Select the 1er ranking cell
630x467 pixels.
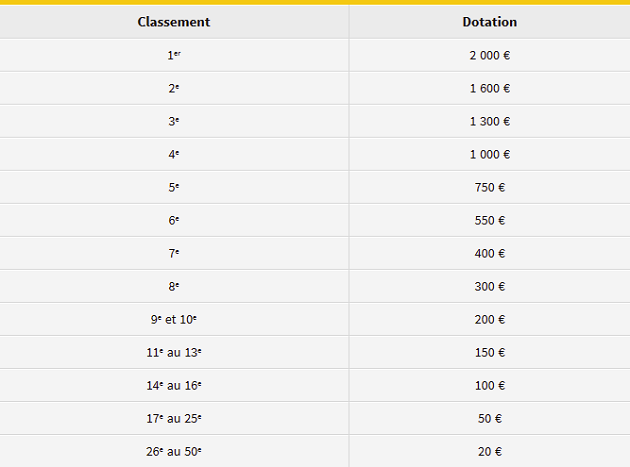[174, 55]
